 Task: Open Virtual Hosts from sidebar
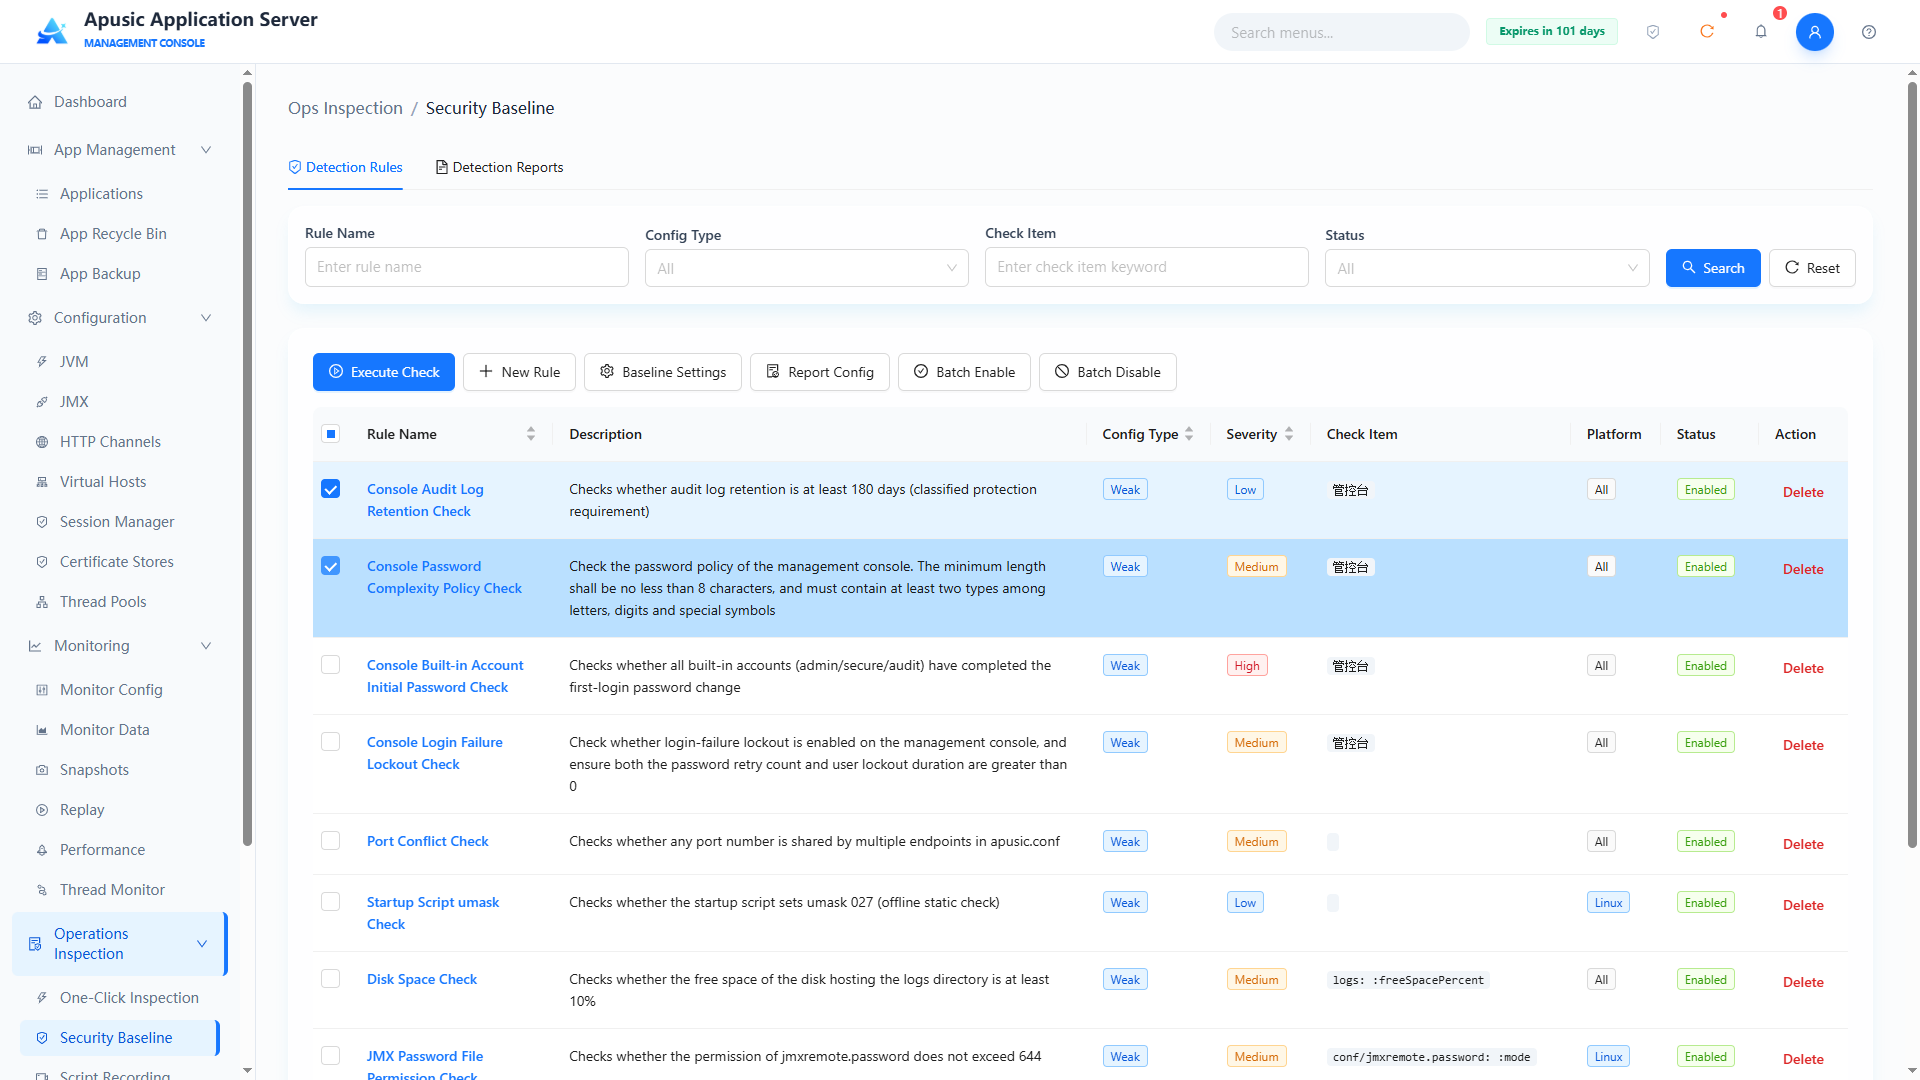pos(103,482)
